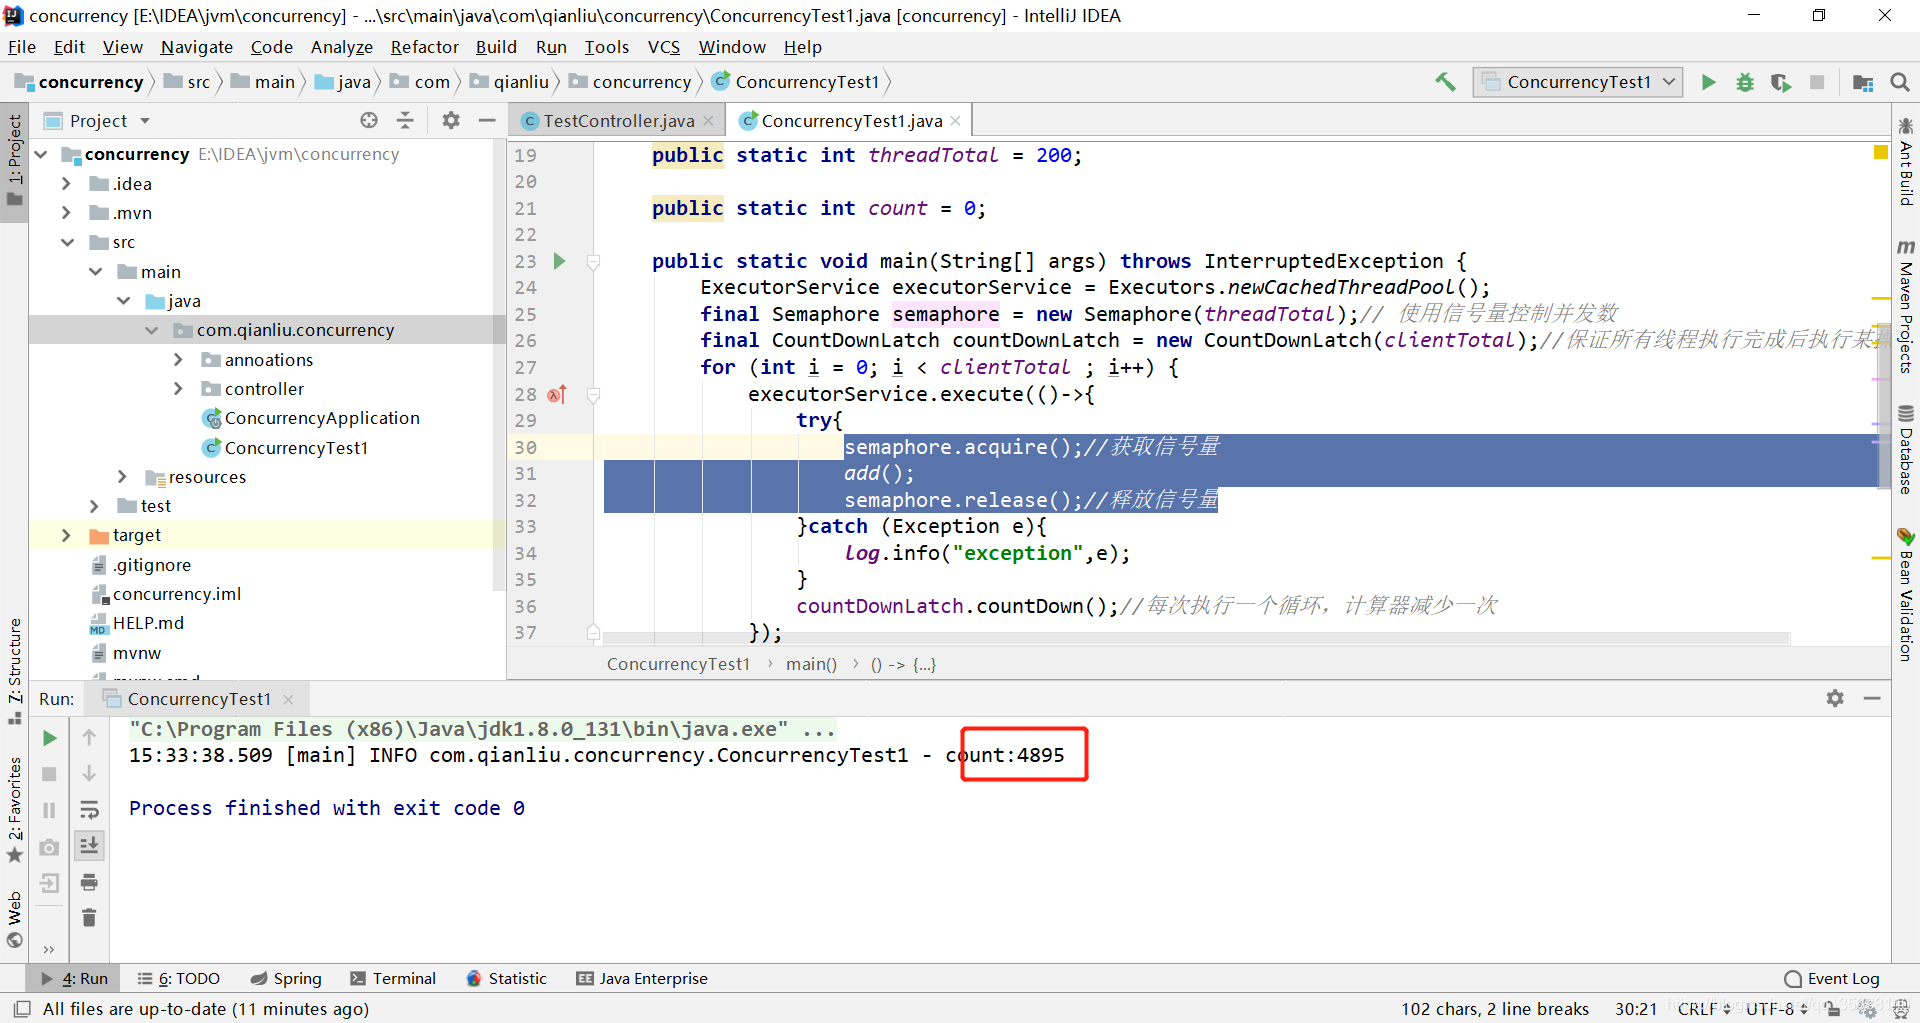Open Run panel settings gear

tap(1835, 698)
